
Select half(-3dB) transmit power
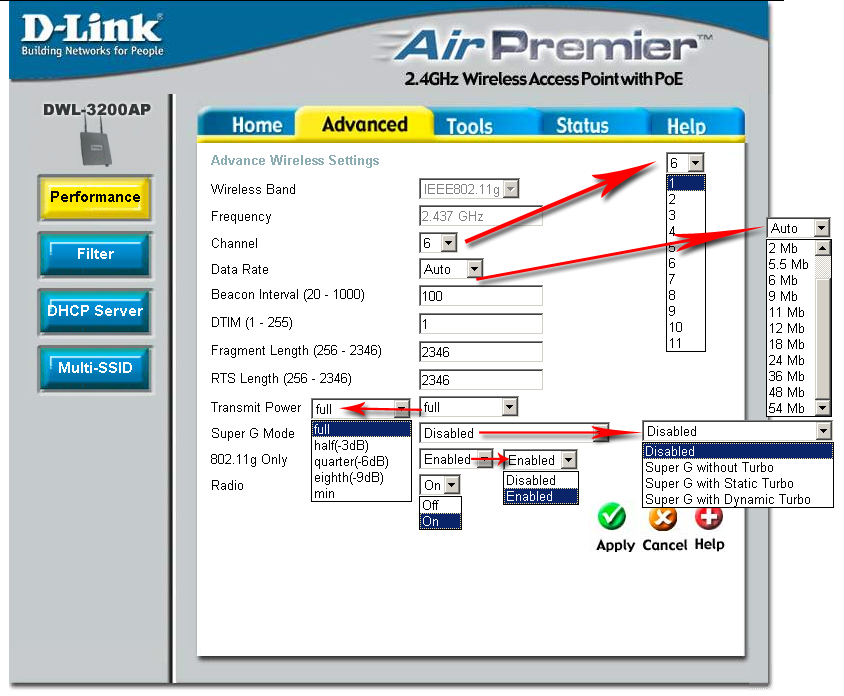361,445
